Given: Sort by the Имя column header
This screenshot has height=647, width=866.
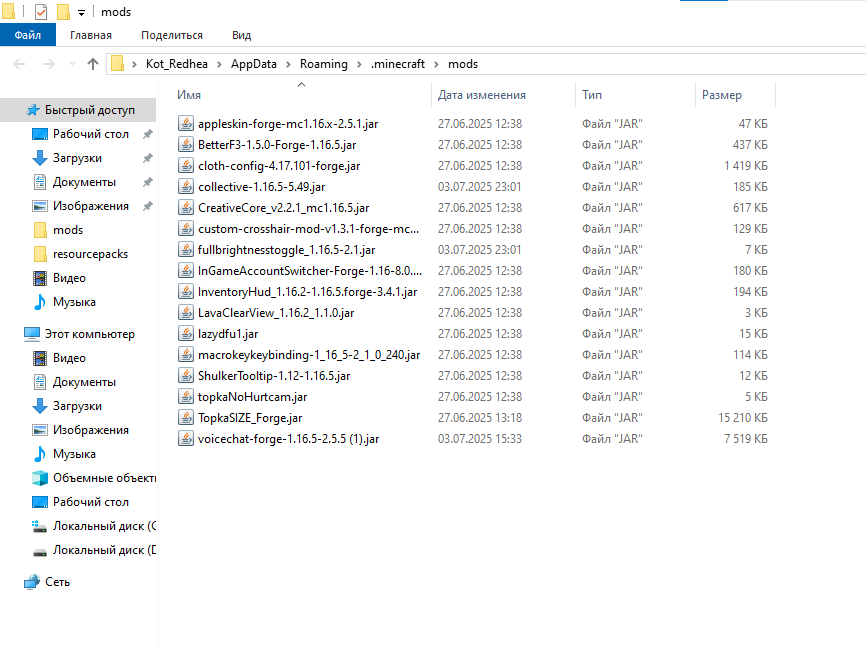Looking at the screenshot, I should (x=189, y=95).
